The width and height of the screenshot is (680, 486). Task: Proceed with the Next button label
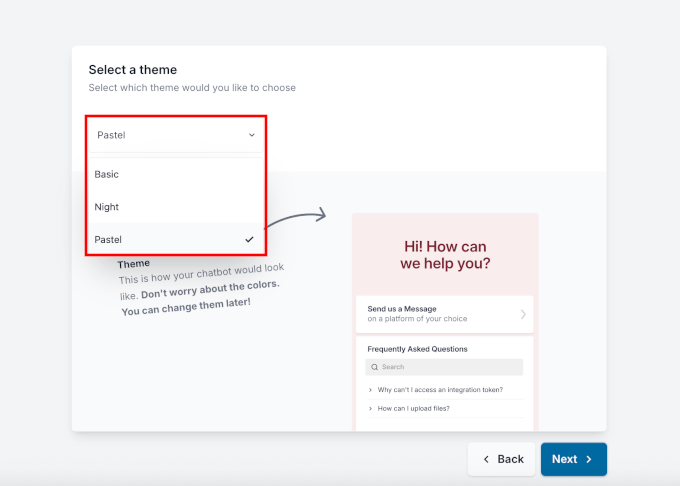coord(564,459)
